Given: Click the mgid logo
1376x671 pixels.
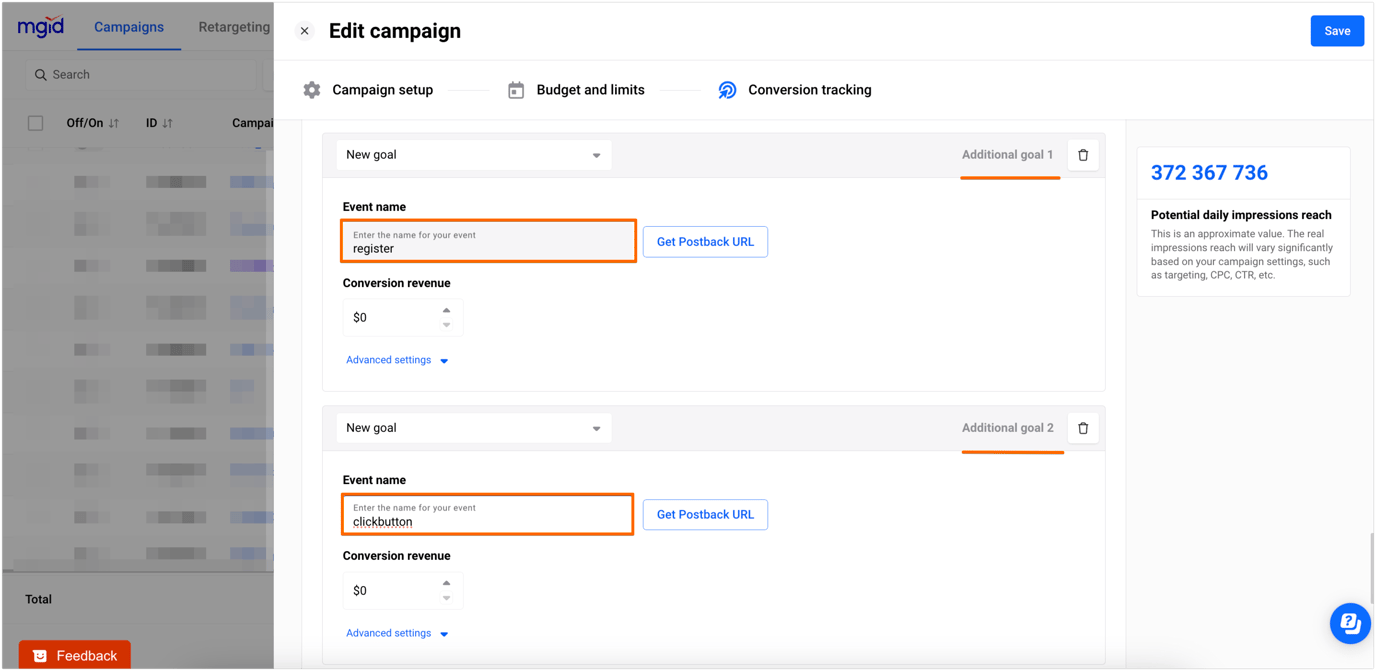Looking at the screenshot, I should tap(40, 26).
